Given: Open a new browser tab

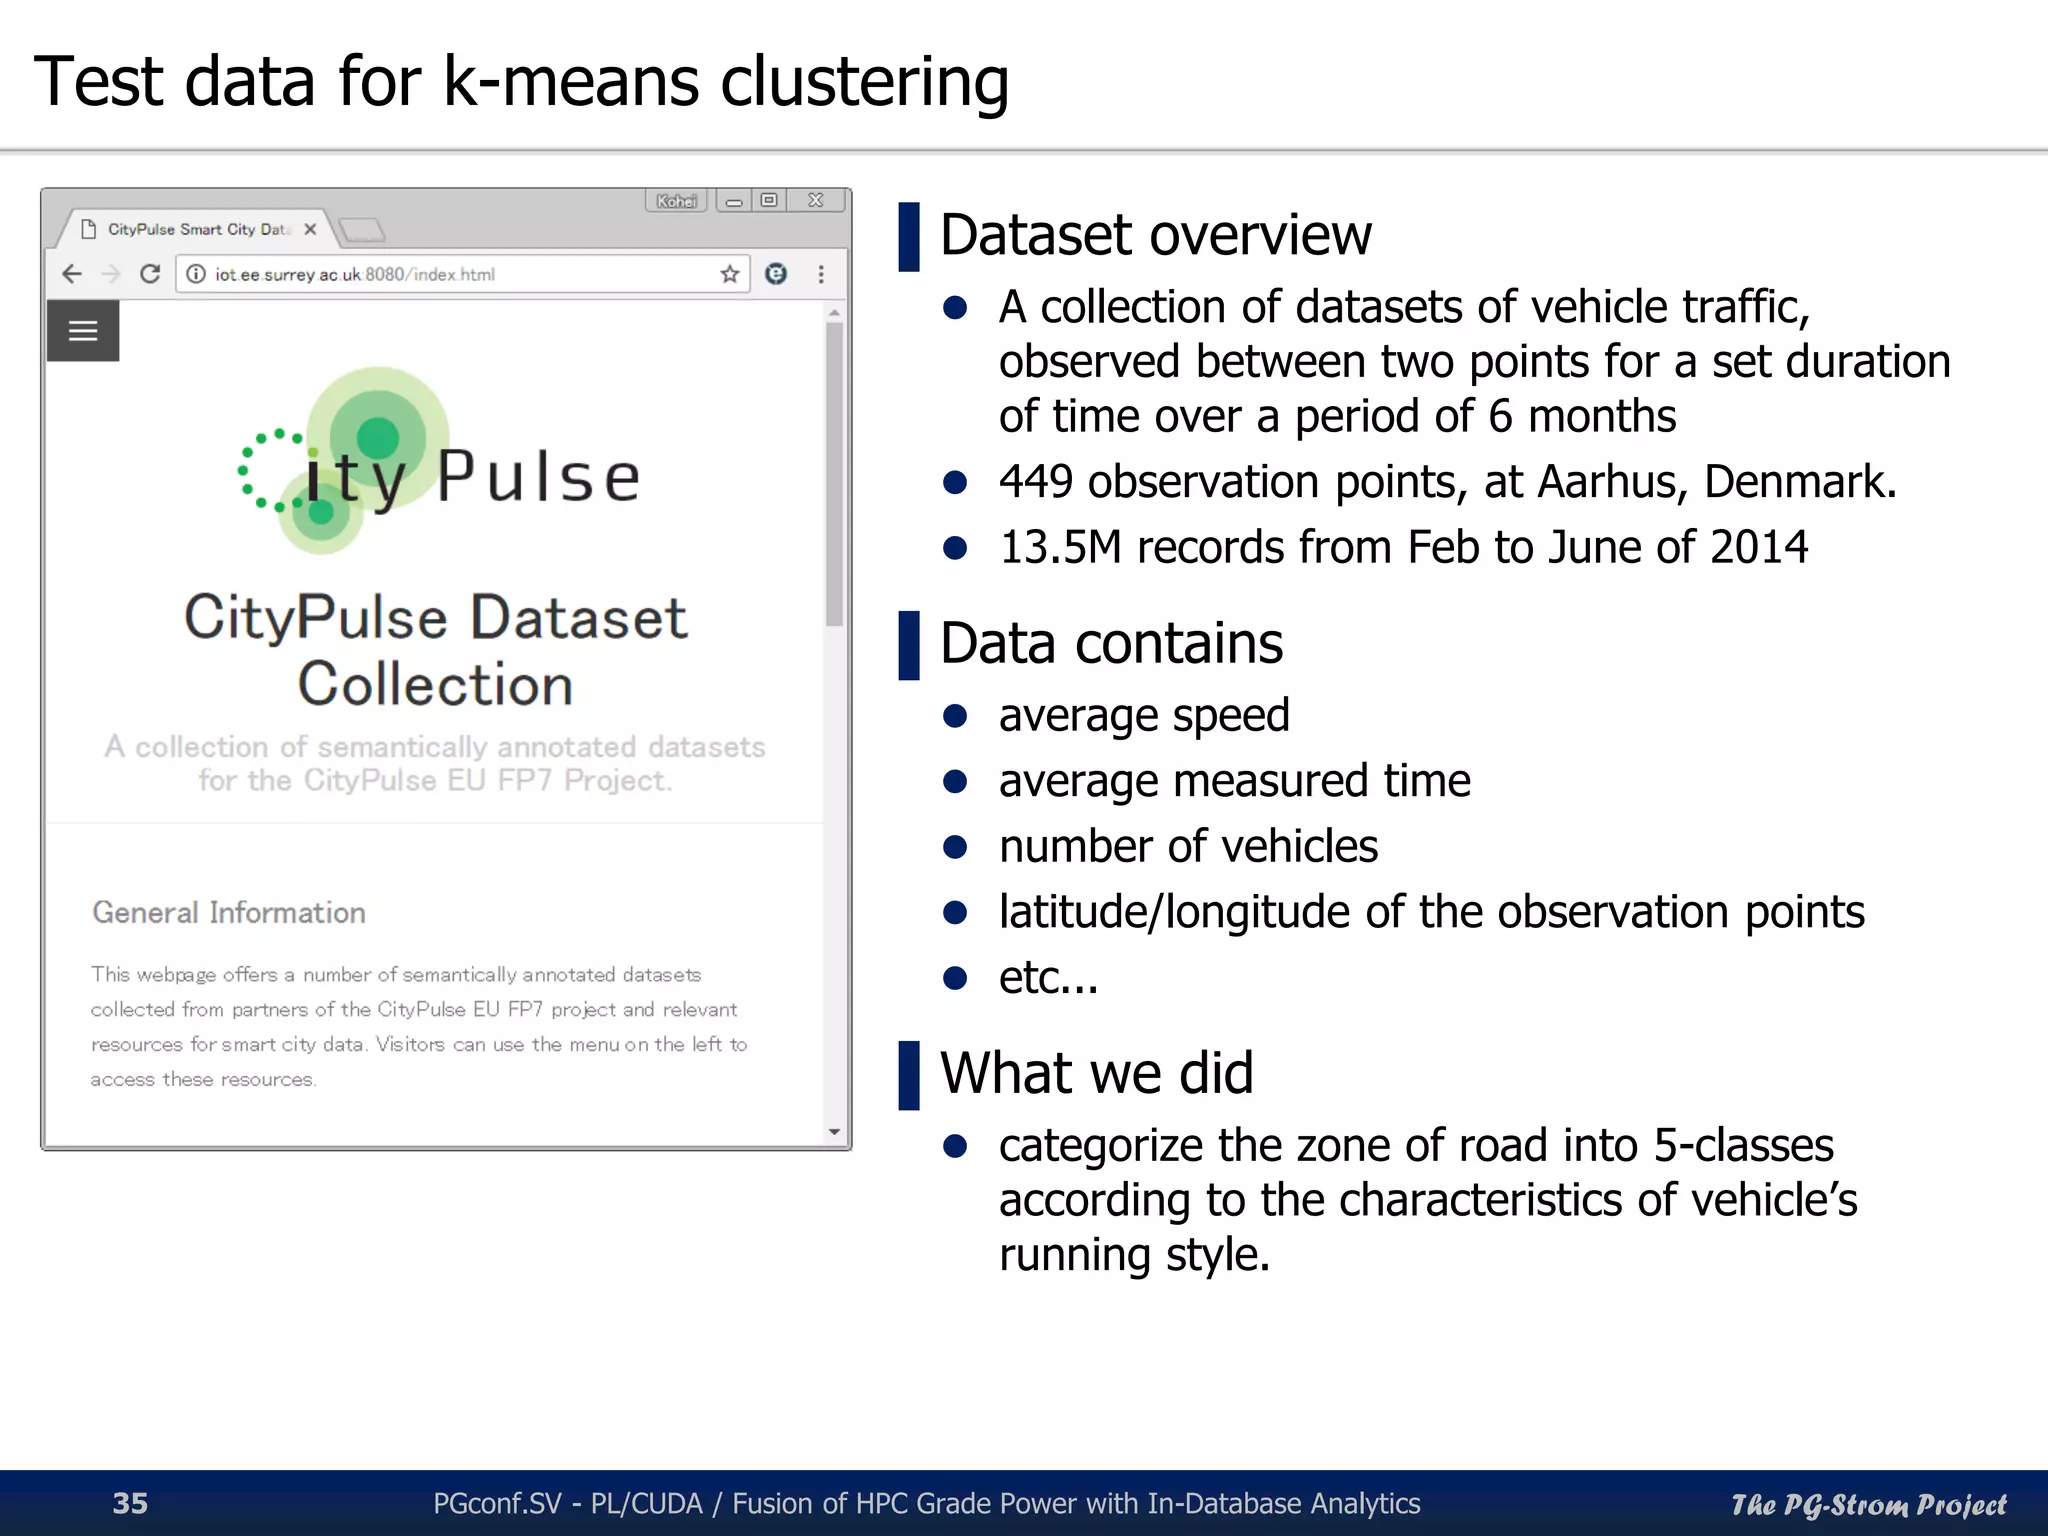Looking at the screenshot, I should tap(361, 231).
